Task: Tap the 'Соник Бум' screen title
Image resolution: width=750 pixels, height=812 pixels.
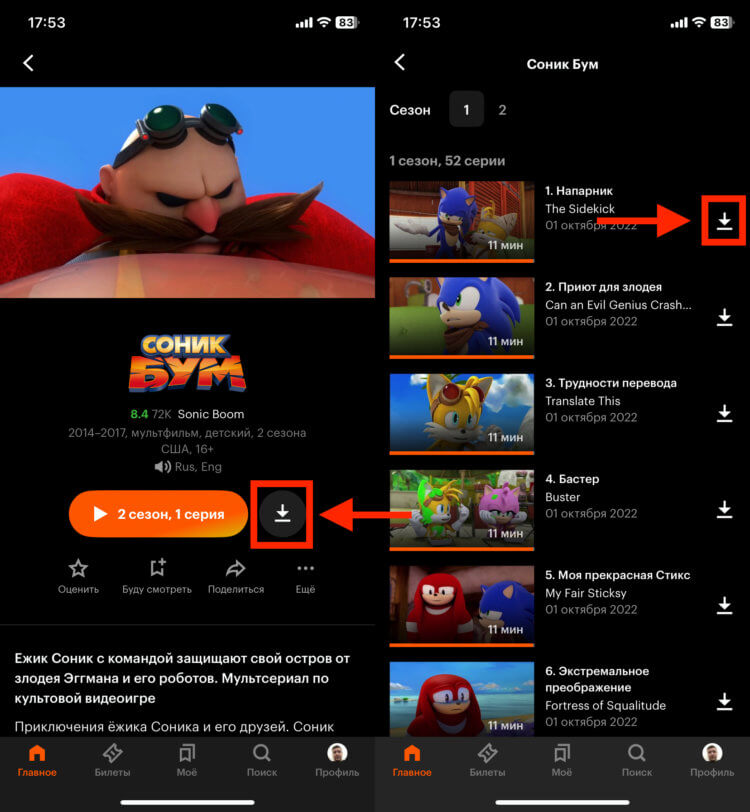Action: tap(562, 64)
